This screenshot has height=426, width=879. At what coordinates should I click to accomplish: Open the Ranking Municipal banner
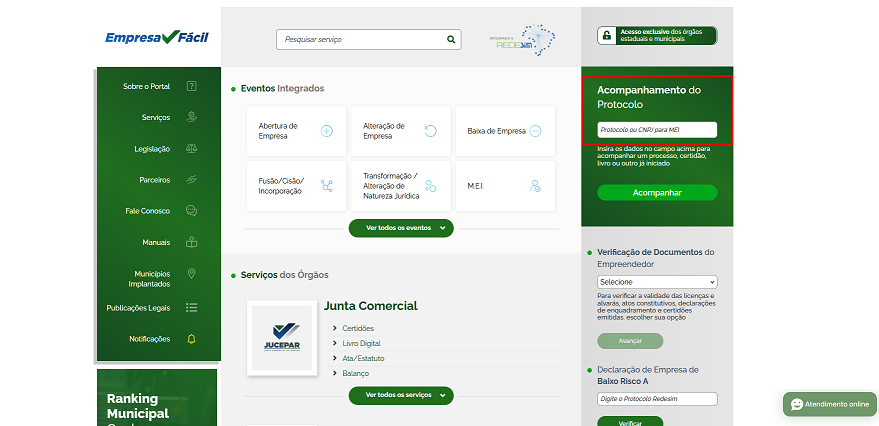pos(157,397)
